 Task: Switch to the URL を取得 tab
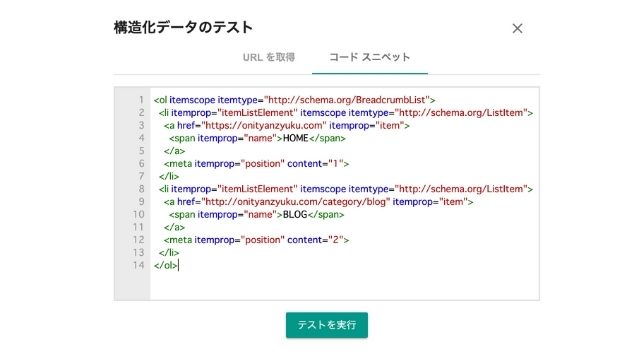(x=269, y=57)
